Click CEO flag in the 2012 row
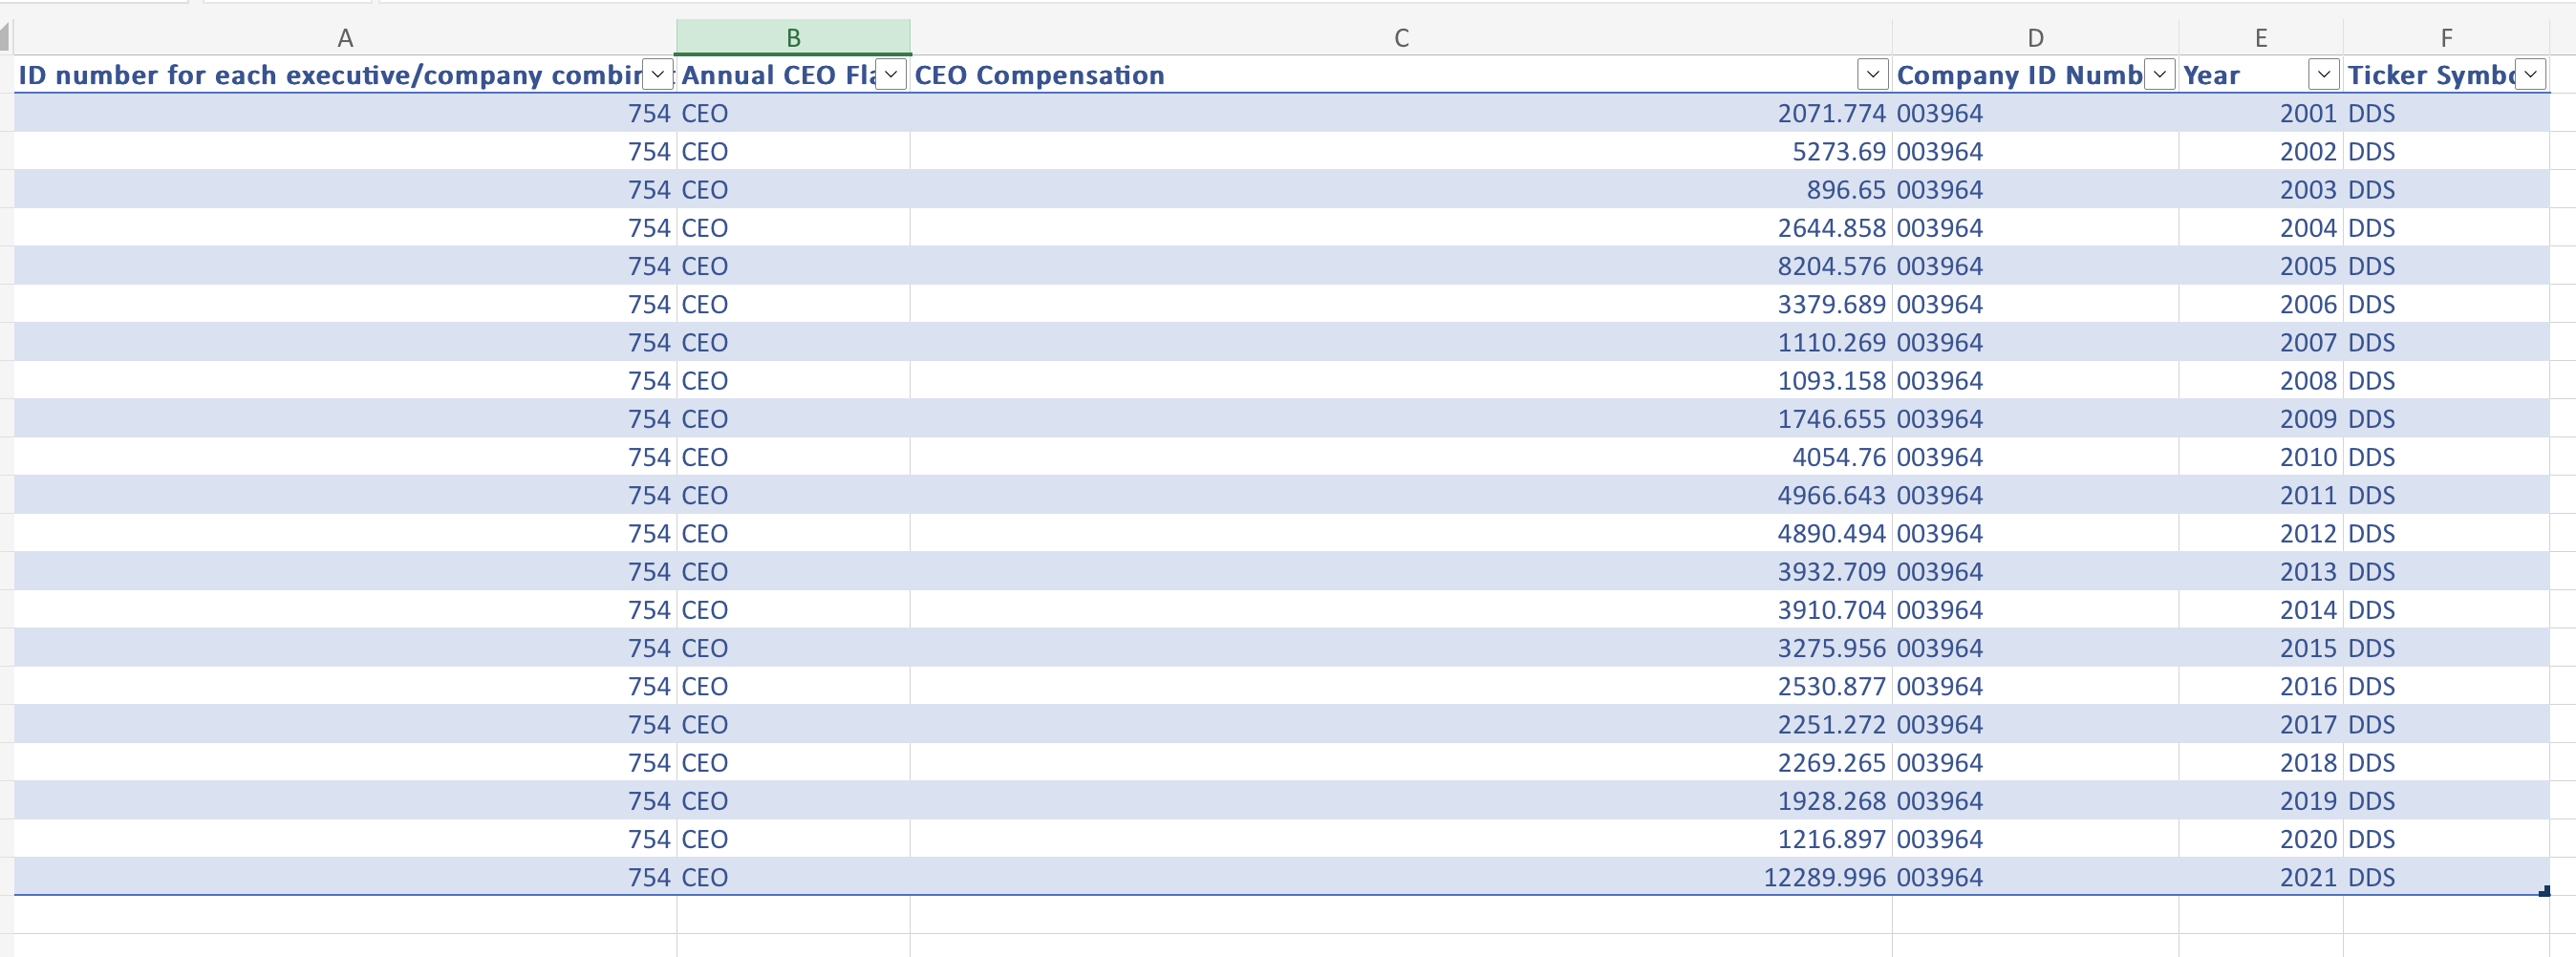Screen dimensions: 2576x957 click(x=704, y=533)
